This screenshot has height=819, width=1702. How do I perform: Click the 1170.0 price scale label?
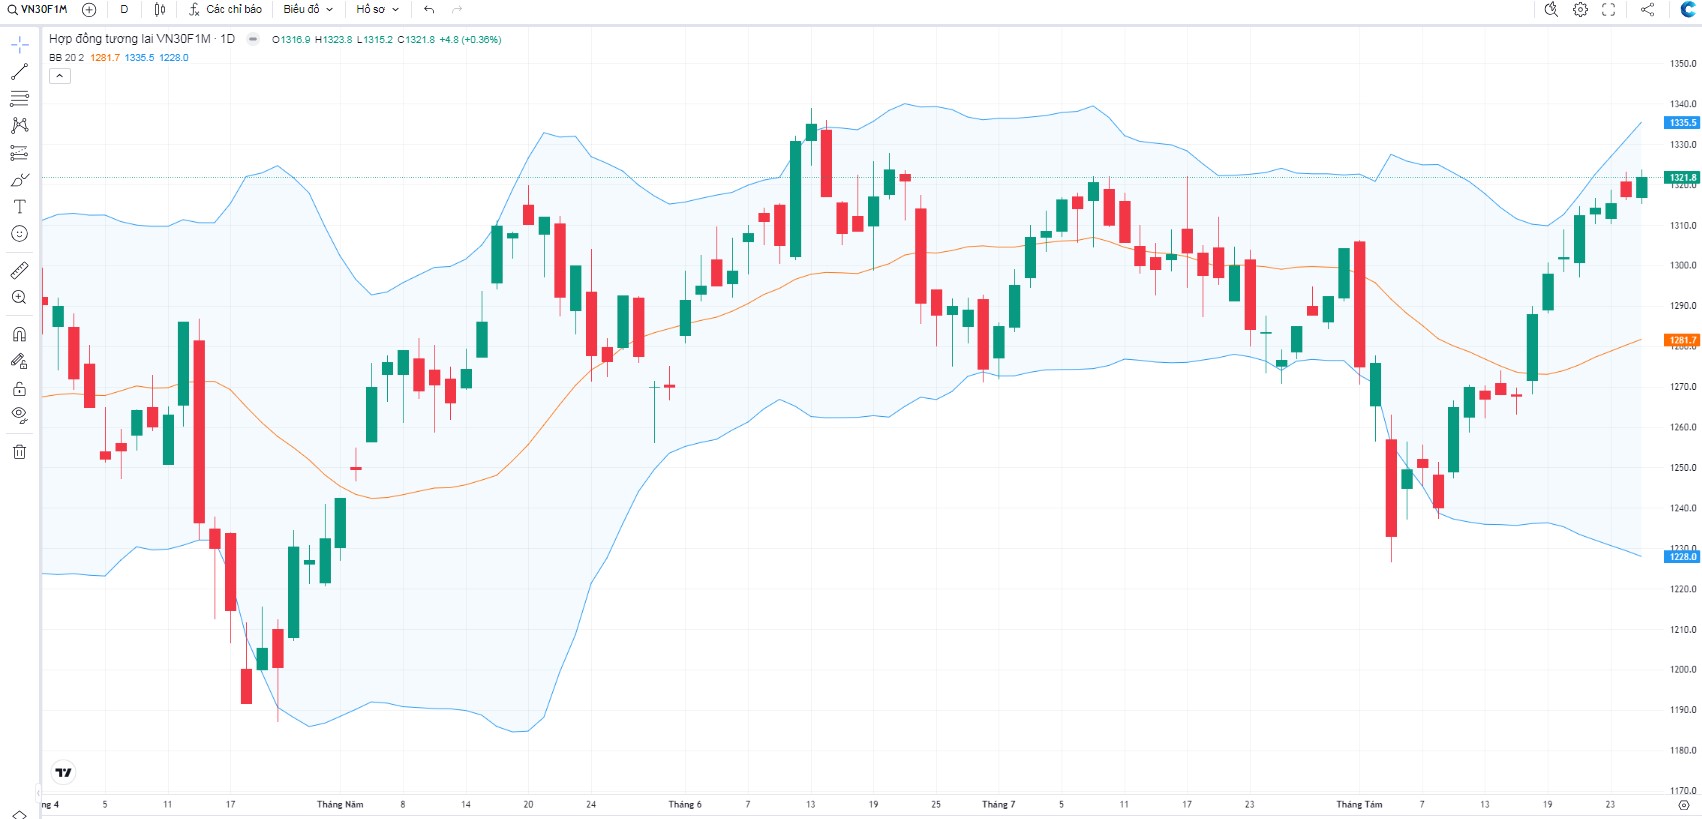(x=1683, y=791)
